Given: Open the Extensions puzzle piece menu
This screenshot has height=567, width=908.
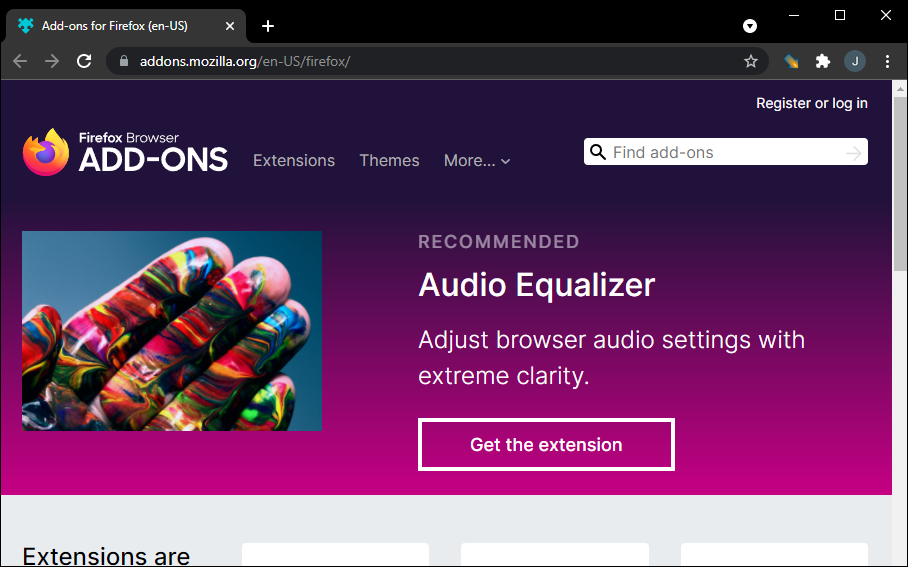Looking at the screenshot, I should point(823,61).
